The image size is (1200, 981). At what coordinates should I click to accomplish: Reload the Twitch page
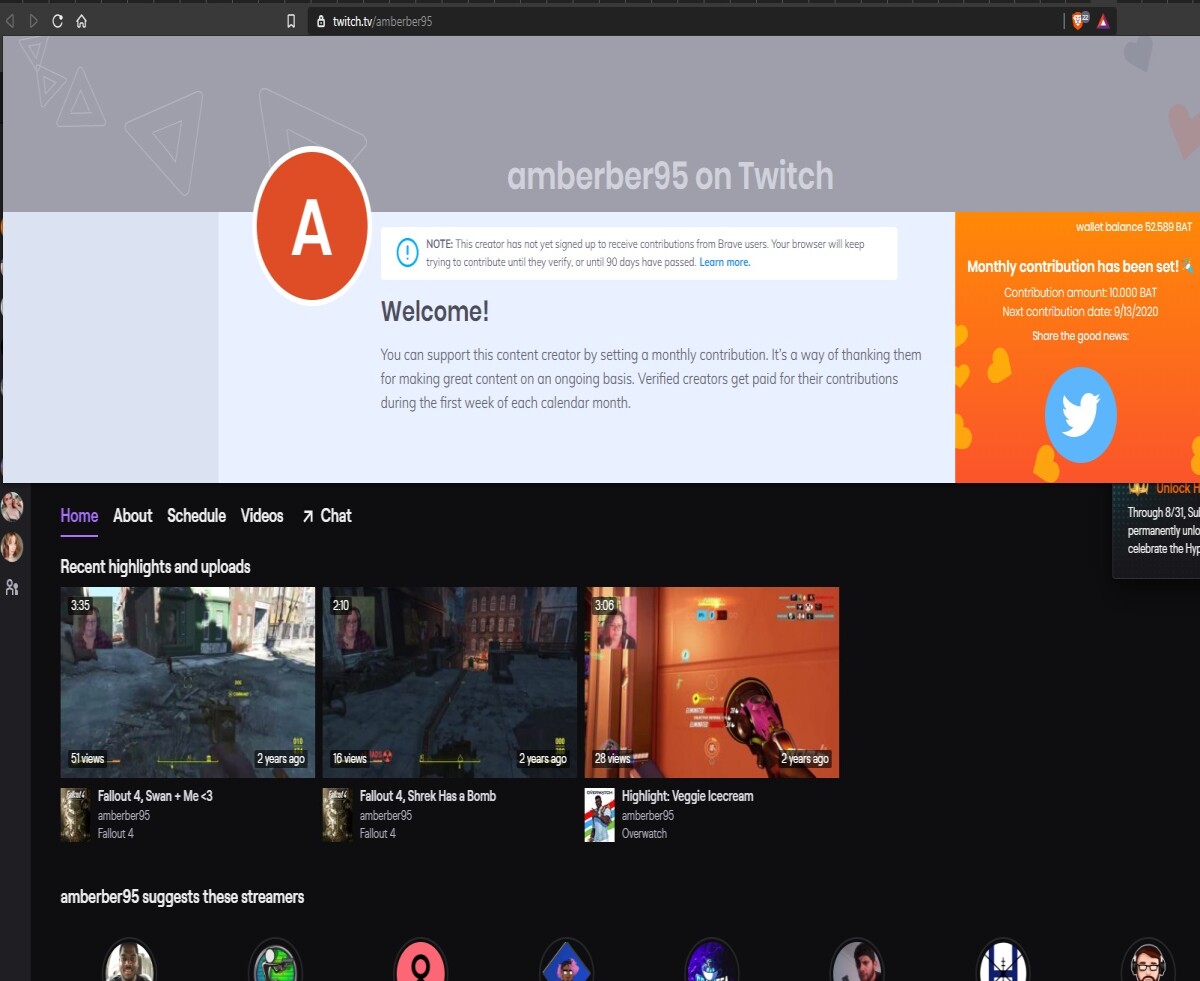[57, 21]
